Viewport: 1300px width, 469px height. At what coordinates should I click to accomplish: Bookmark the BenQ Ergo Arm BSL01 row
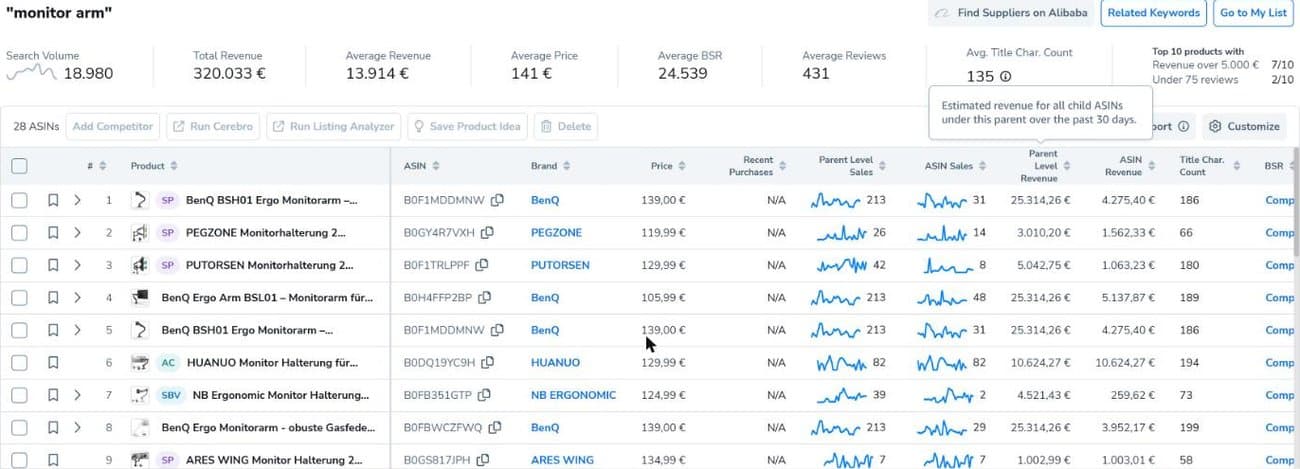tap(53, 298)
